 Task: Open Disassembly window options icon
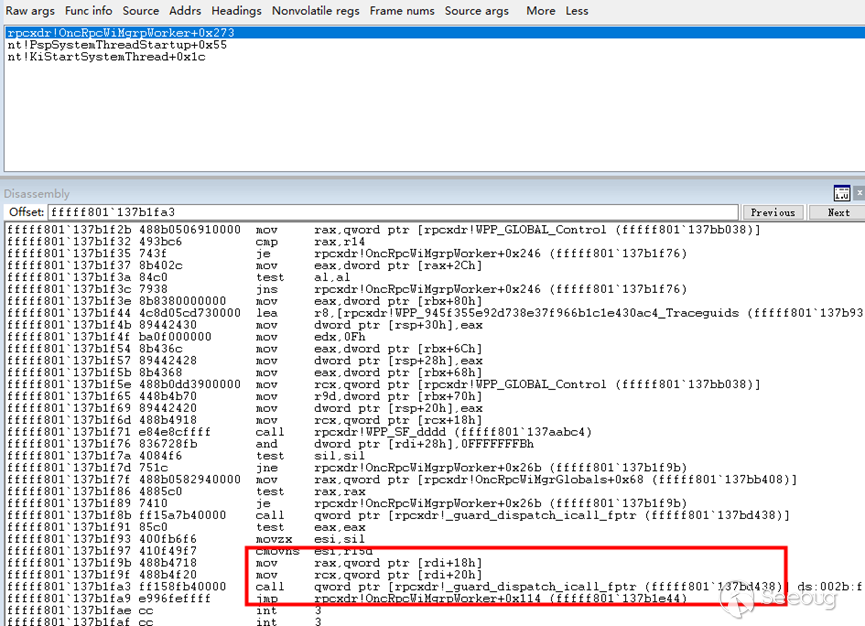pos(842,193)
